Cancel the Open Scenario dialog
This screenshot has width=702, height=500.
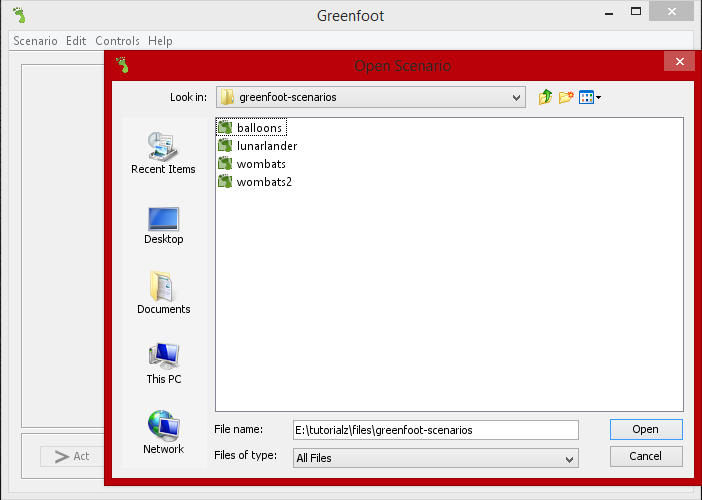click(646, 456)
